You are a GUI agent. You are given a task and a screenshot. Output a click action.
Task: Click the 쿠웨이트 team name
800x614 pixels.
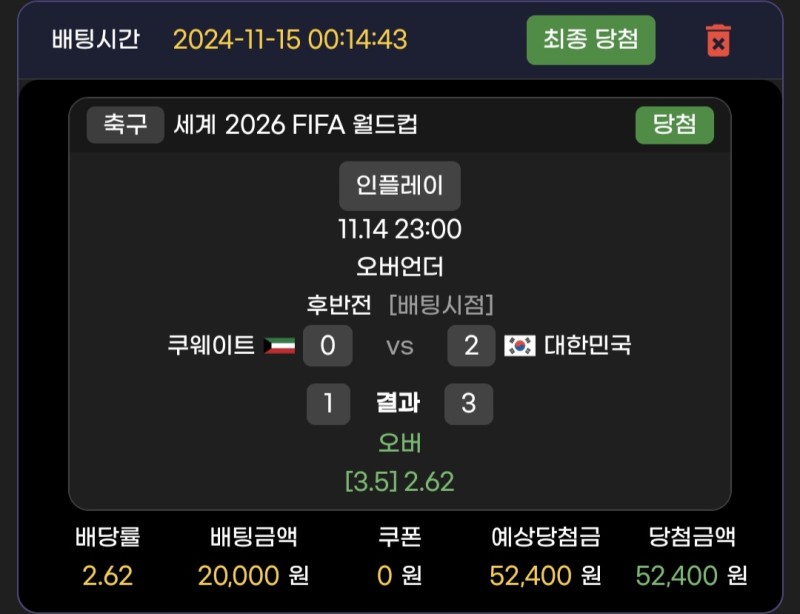[x=211, y=346]
